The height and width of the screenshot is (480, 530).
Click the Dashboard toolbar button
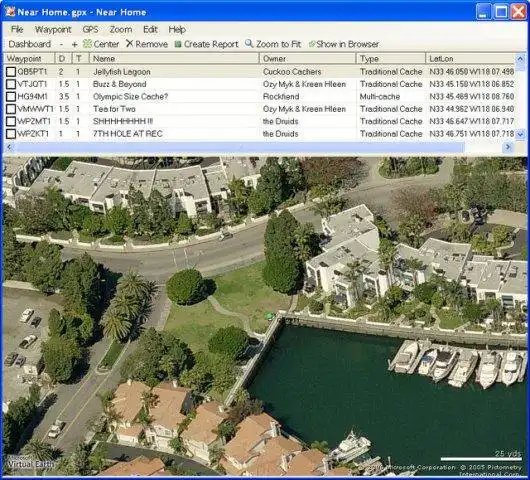point(30,44)
